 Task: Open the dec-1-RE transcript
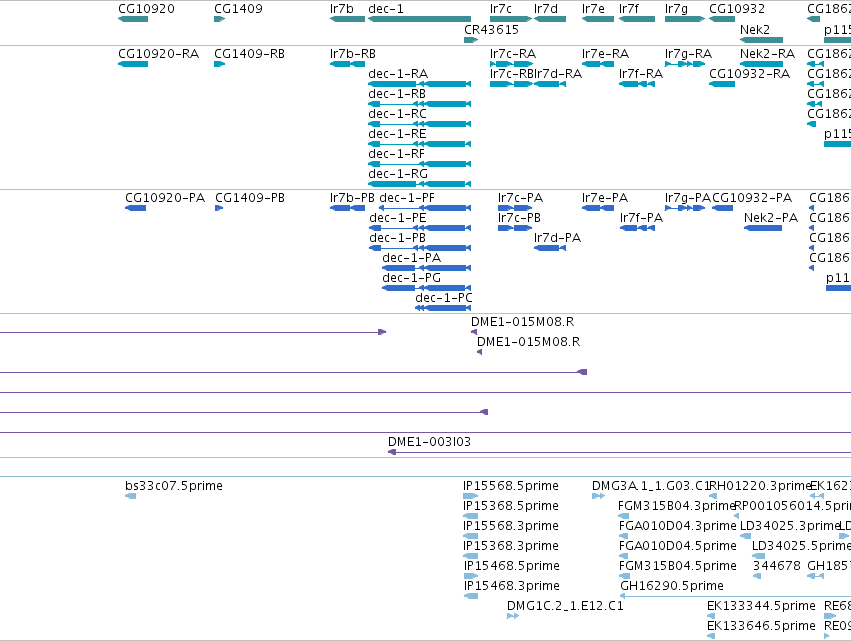click(397, 134)
